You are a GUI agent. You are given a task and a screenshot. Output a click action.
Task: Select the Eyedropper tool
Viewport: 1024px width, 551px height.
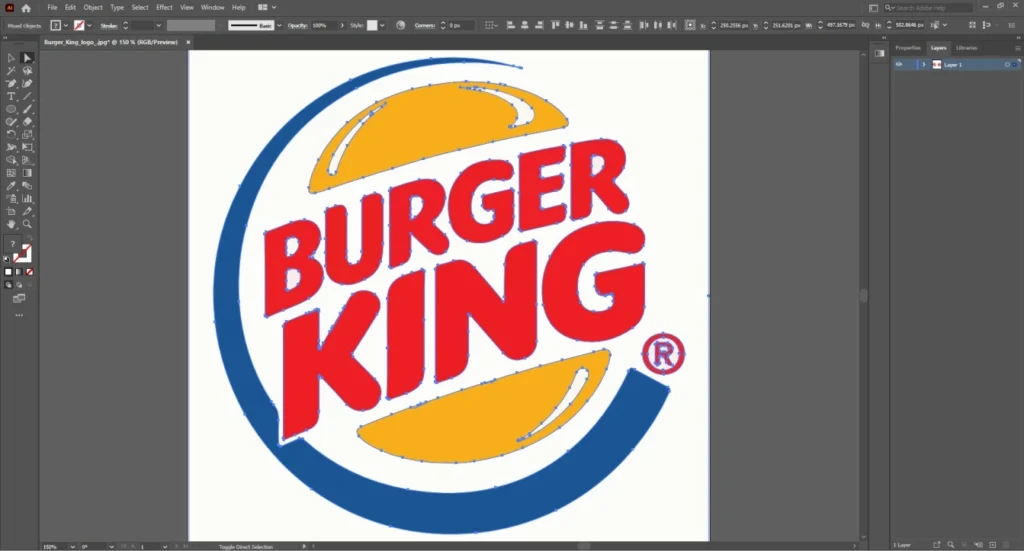11,186
